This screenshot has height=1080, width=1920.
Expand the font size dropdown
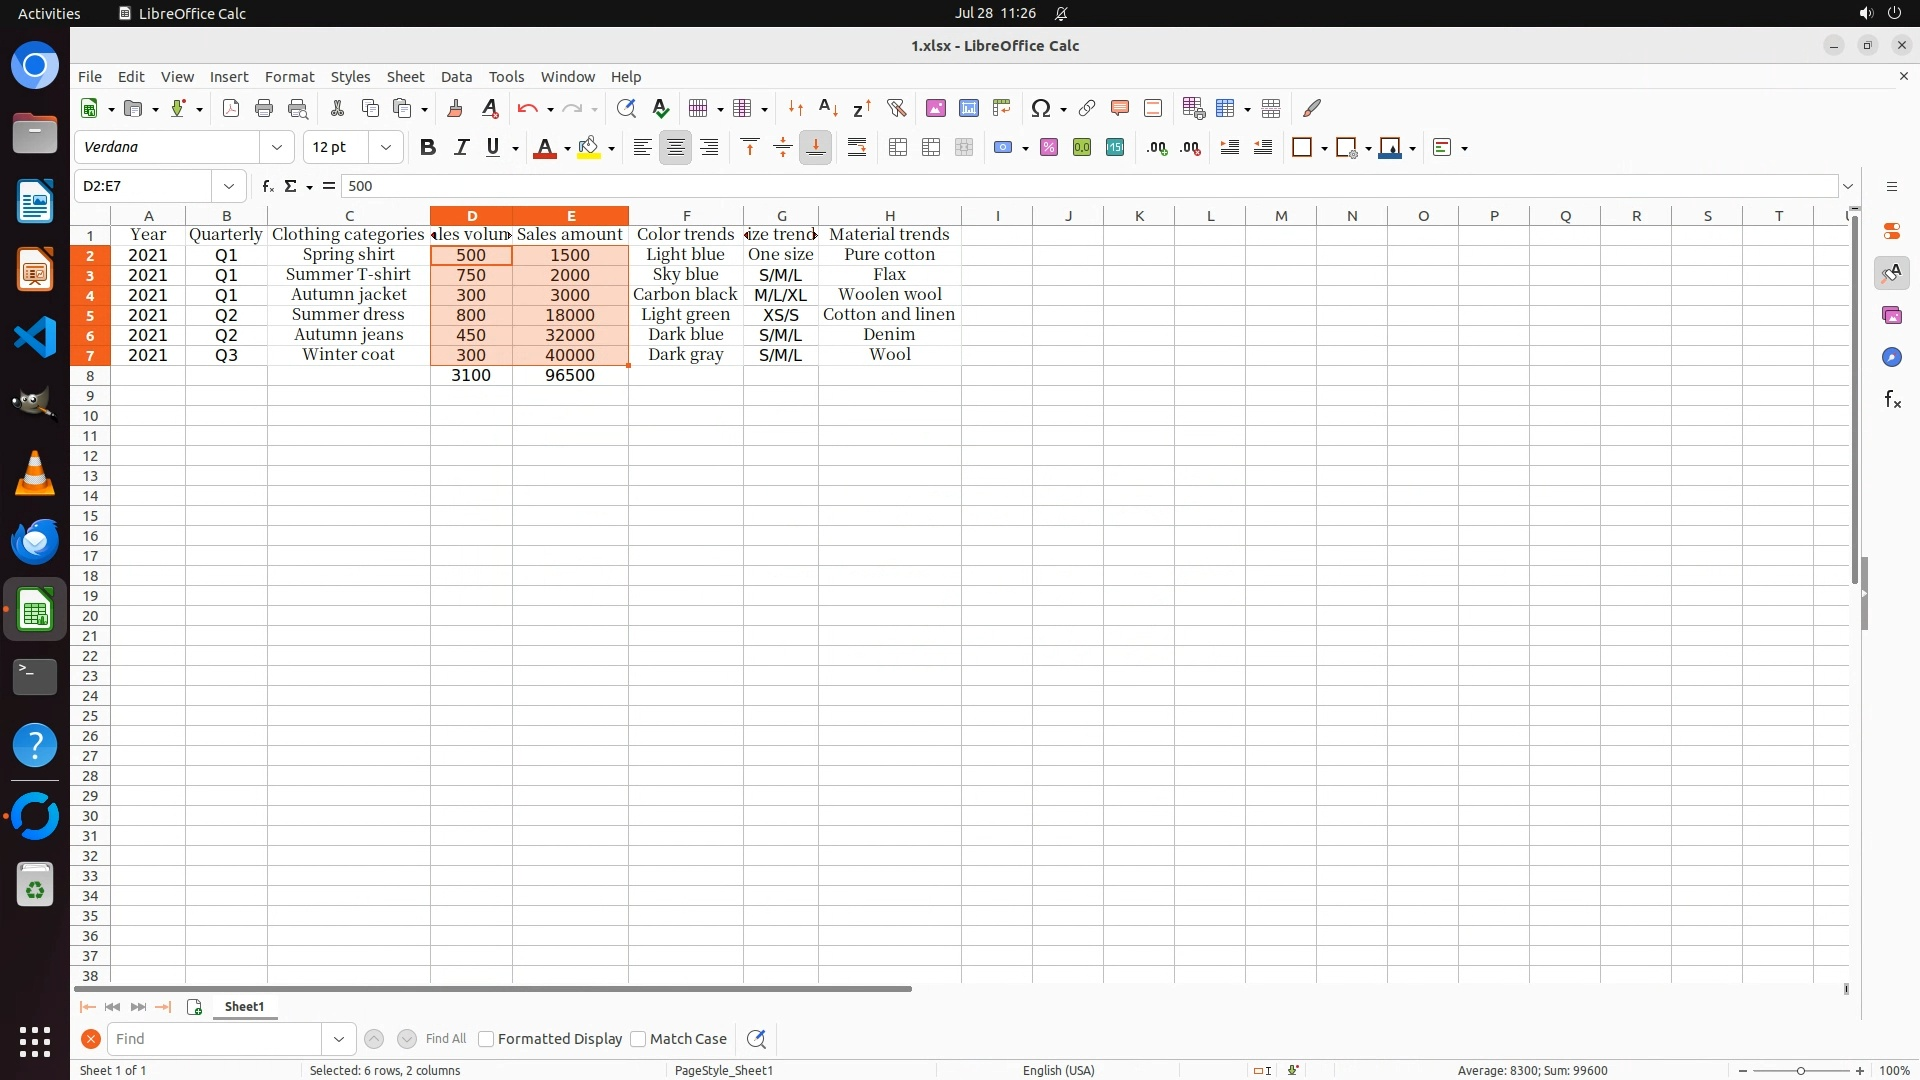385,148
